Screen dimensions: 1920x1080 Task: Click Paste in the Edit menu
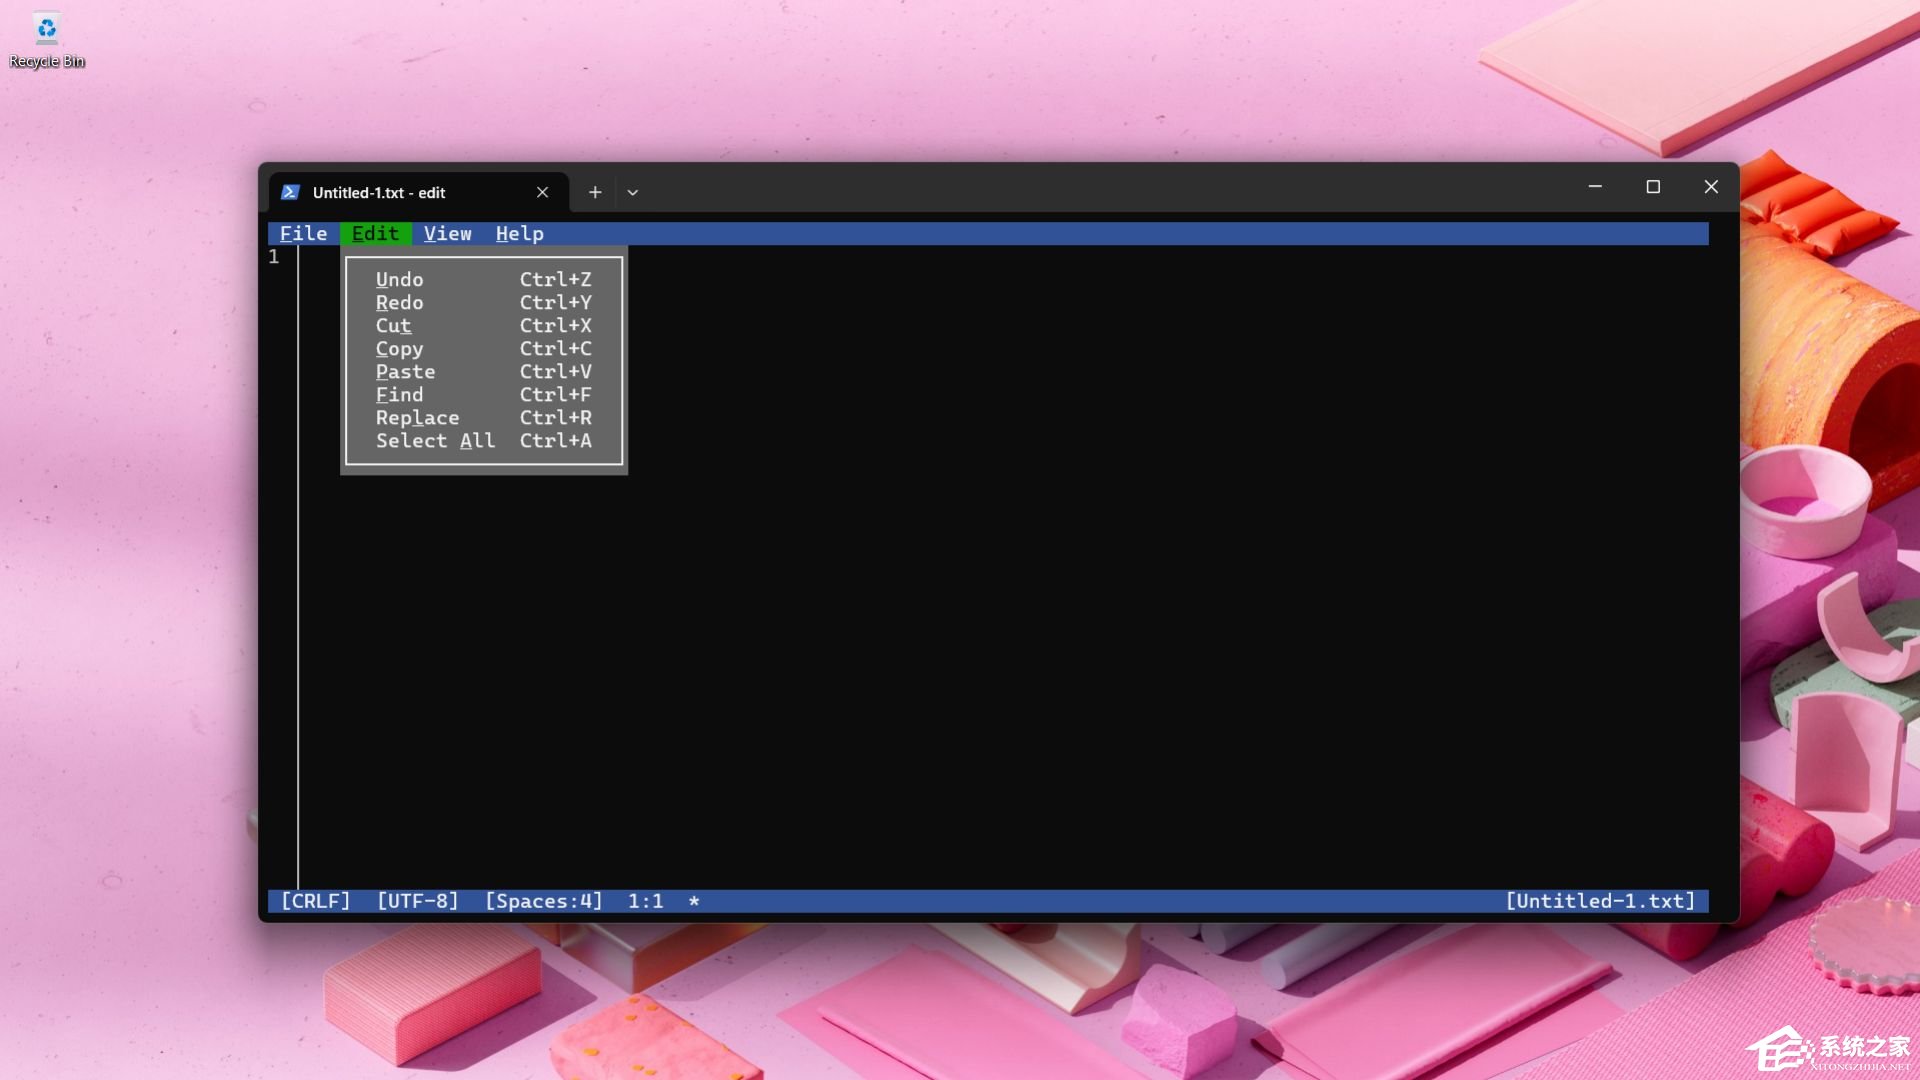pos(405,371)
